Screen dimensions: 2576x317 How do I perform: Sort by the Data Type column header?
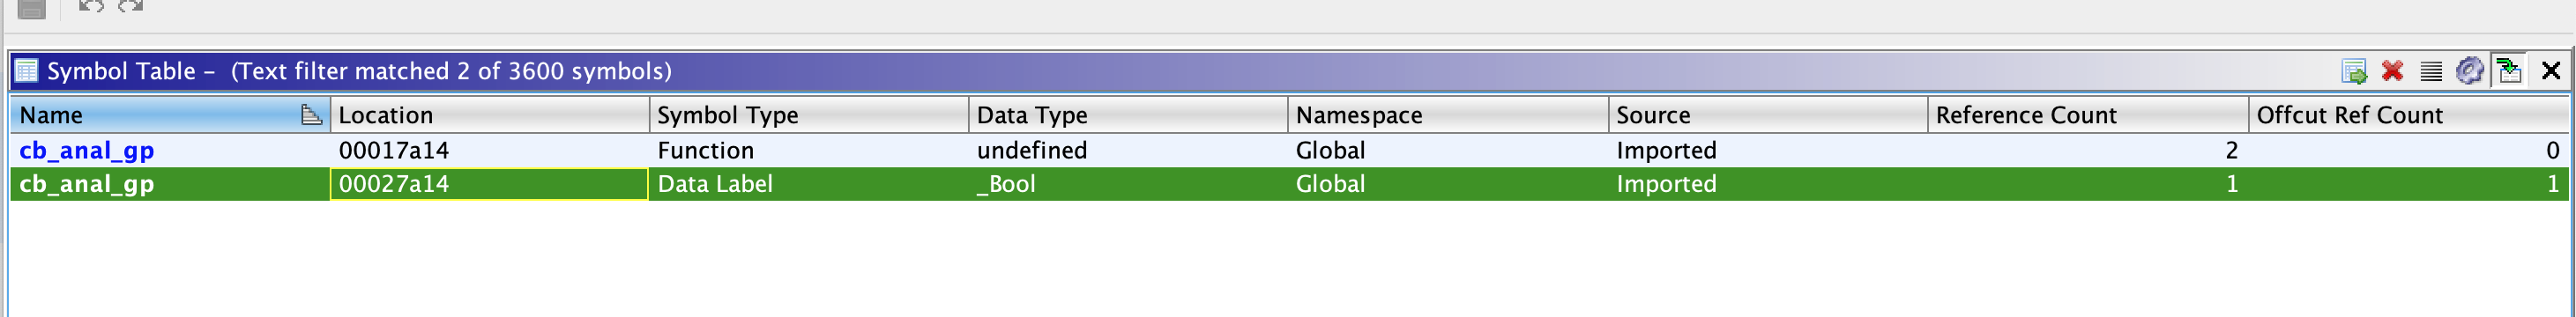pos(1128,115)
